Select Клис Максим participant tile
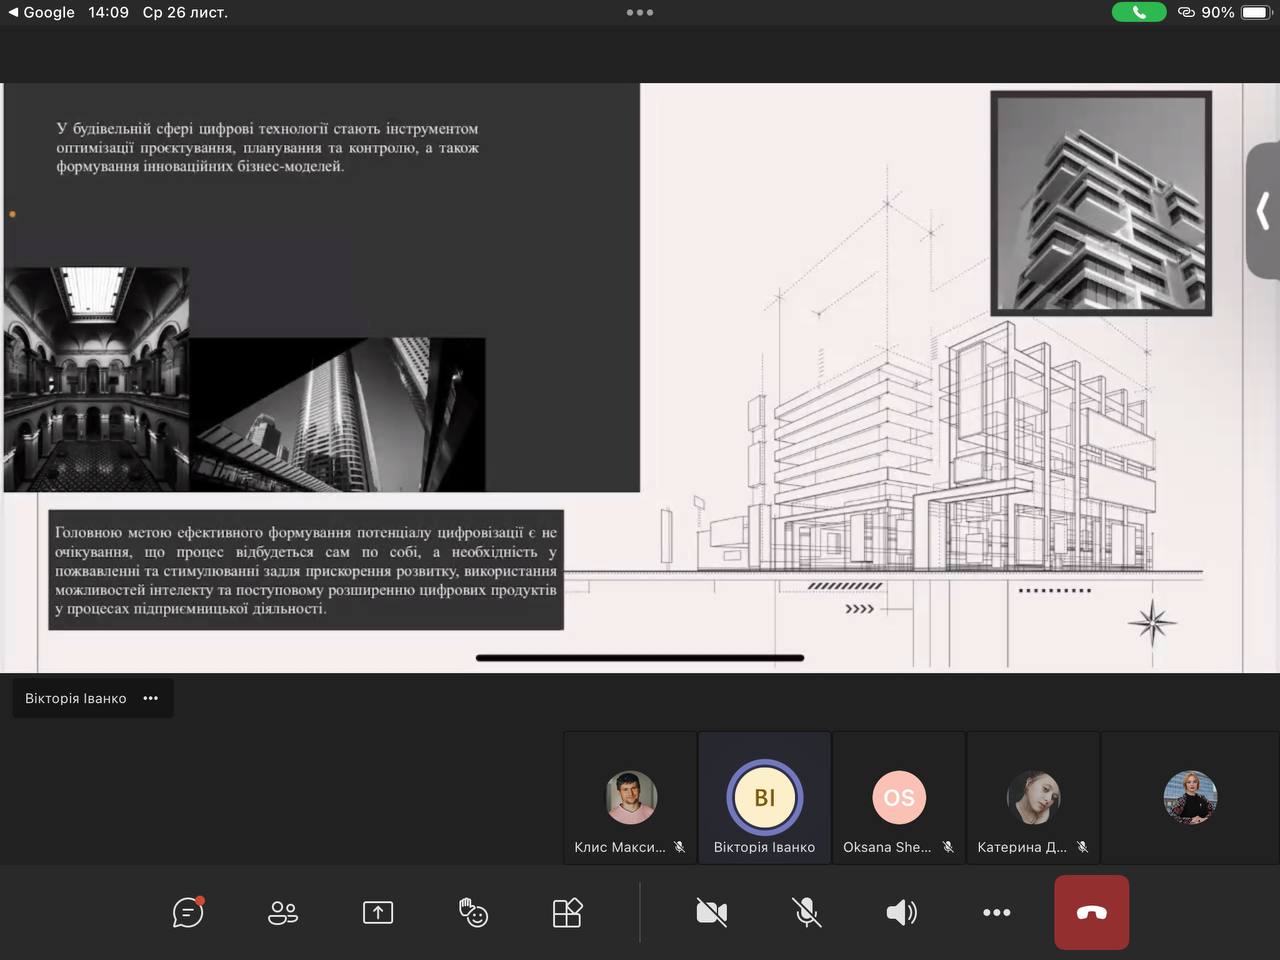The width and height of the screenshot is (1280, 960). [630, 798]
